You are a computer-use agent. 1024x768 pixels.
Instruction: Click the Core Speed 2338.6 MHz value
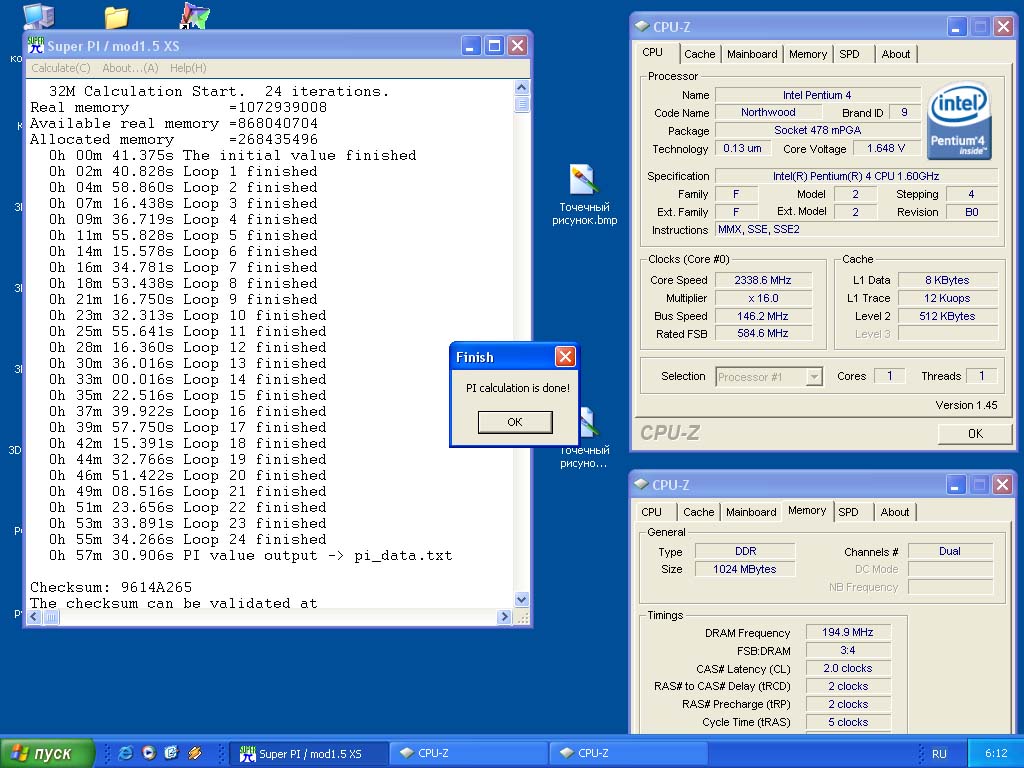pyautogui.click(x=763, y=280)
